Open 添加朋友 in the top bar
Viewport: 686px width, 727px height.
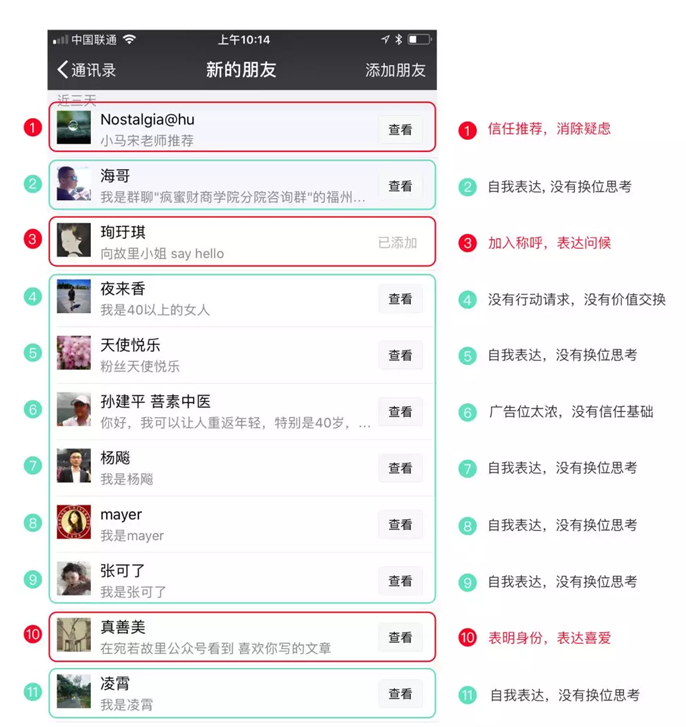point(395,70)
